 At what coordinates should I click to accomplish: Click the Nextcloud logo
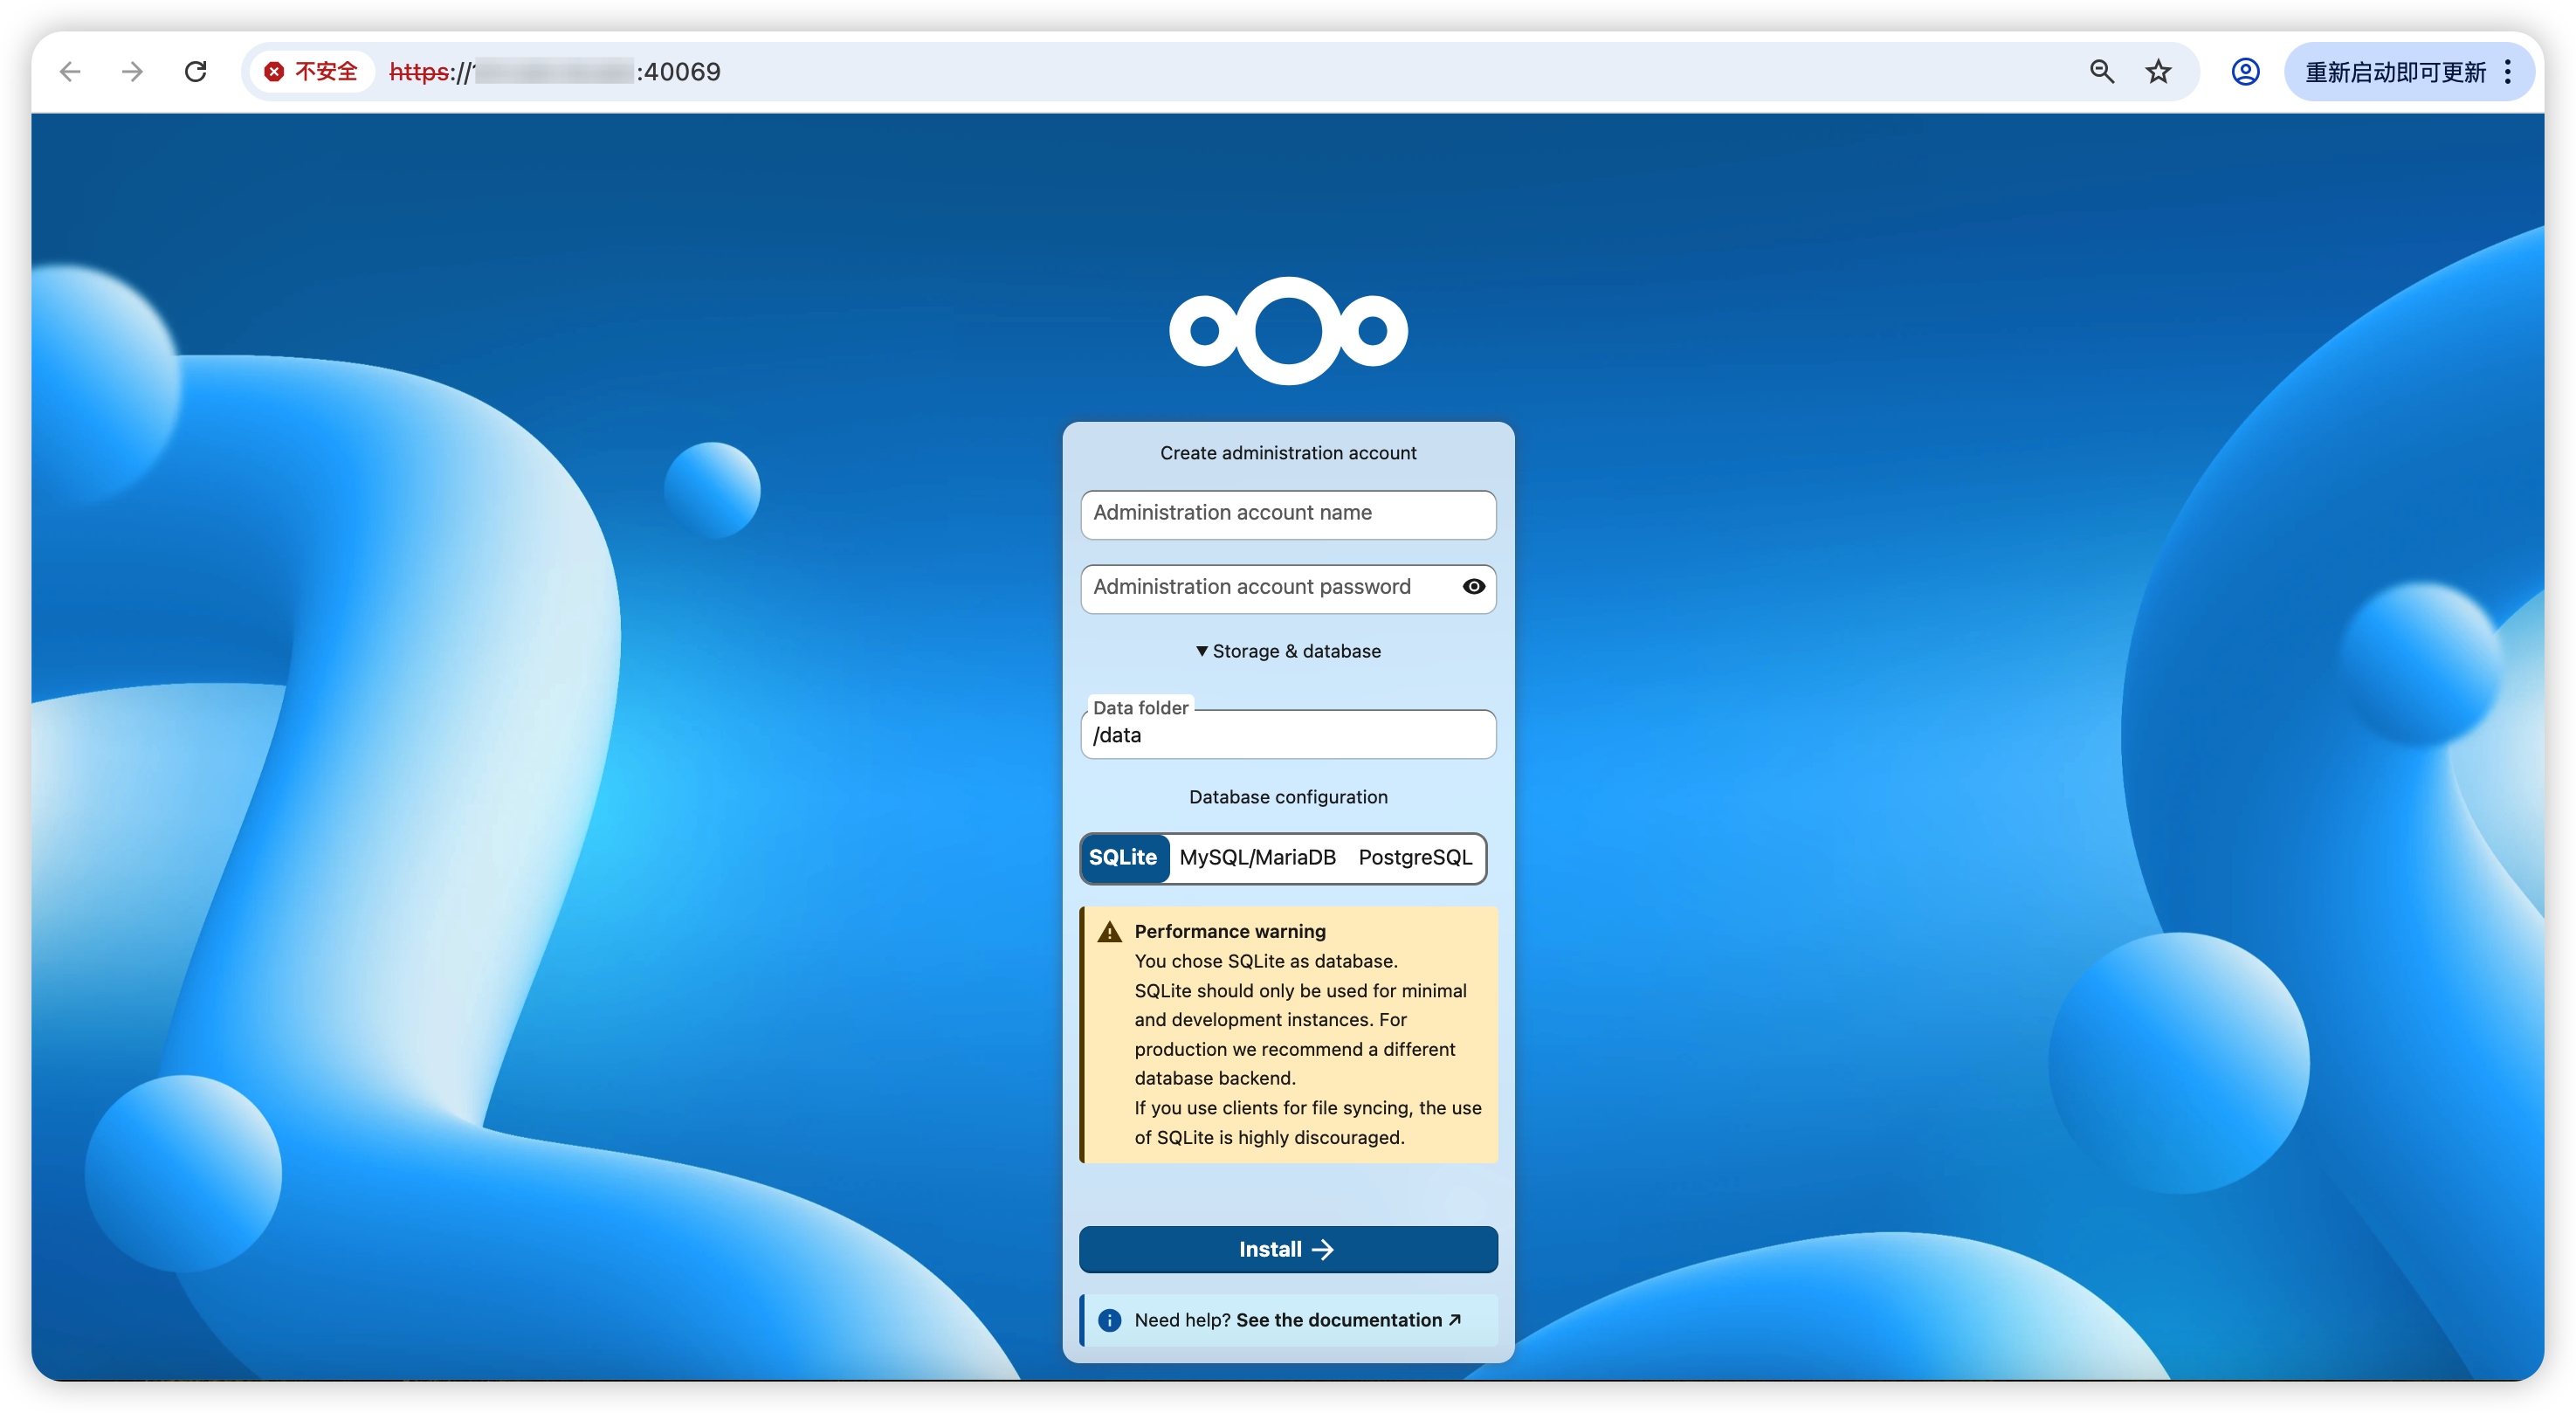(x=1288, y=331)
